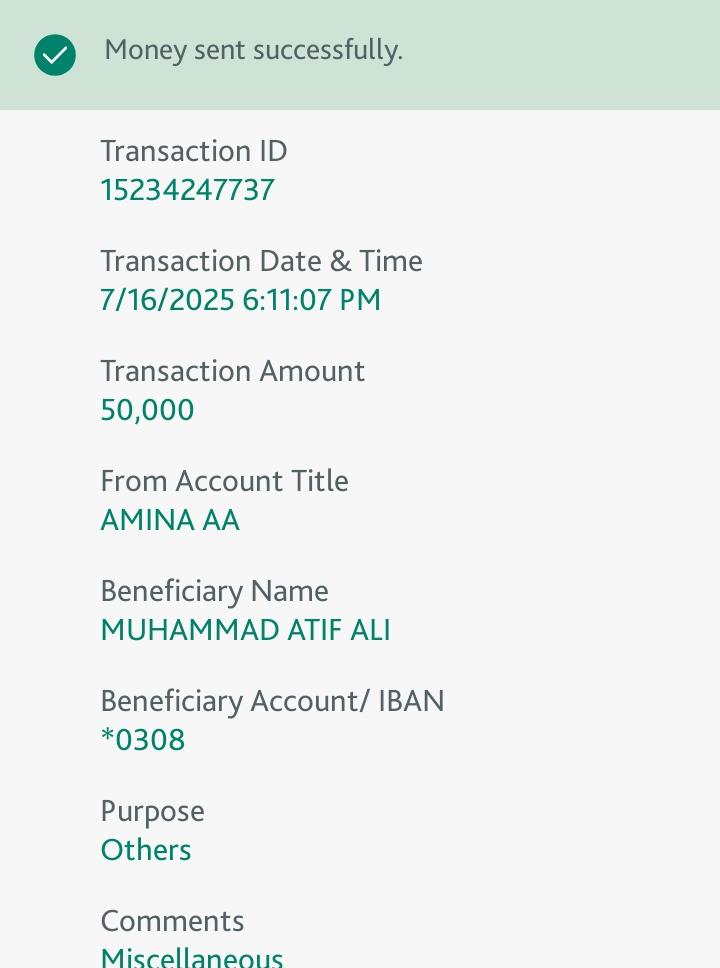Screen dimensions: 720x968
Task: Tap the Transaction Date & Time label
Action: pyautogui.click(x=261, y=261)
